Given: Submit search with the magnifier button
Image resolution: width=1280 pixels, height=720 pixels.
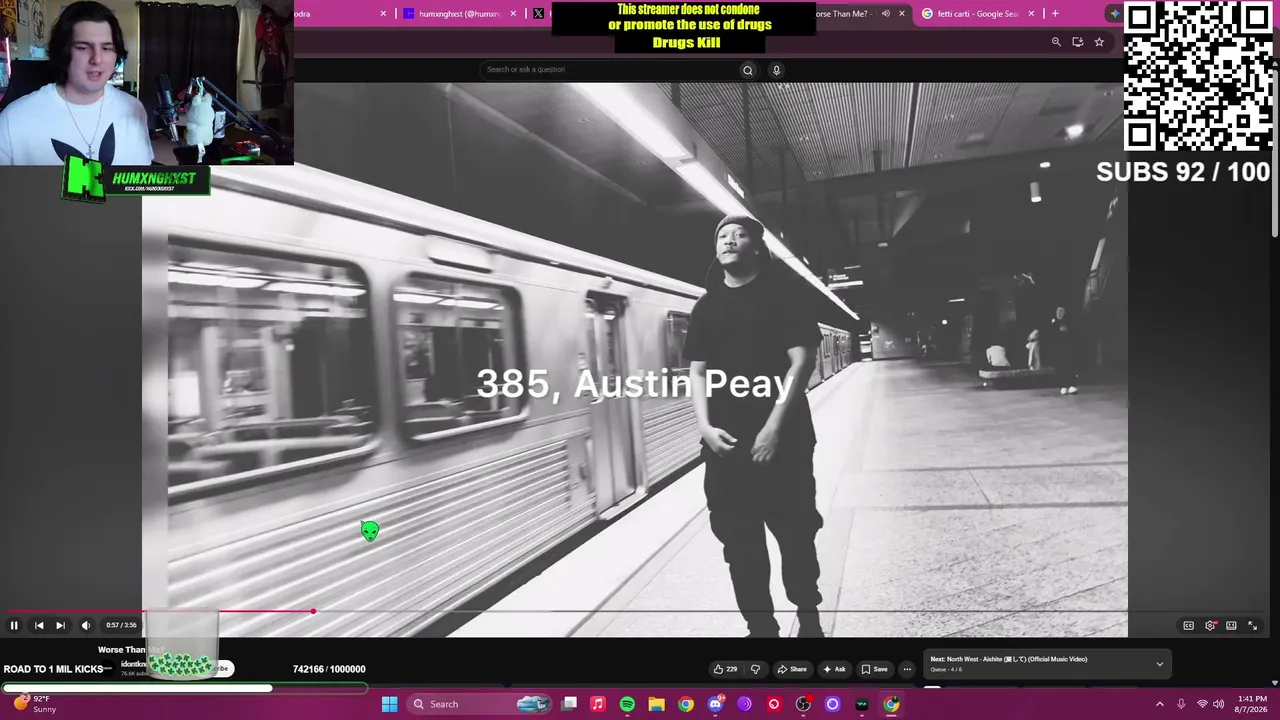Looking at the screenshot, I should pos(747,70).
